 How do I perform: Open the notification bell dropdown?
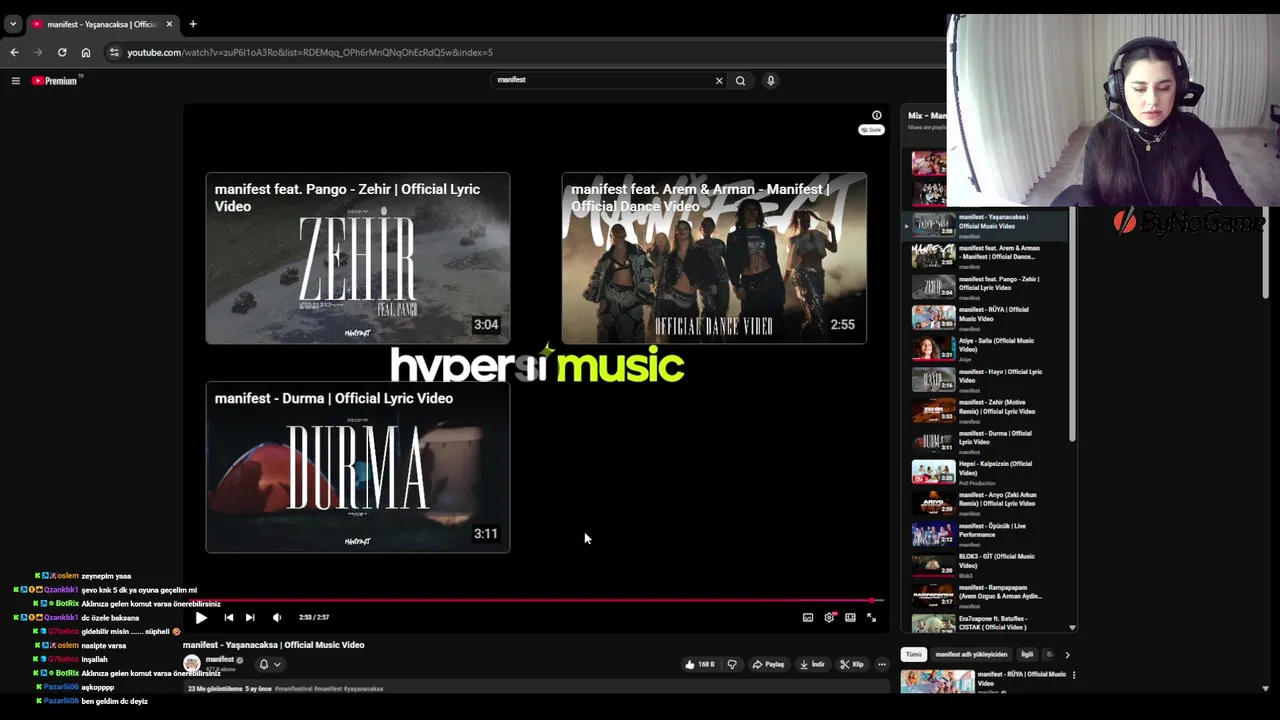click(x=269, y=664)
